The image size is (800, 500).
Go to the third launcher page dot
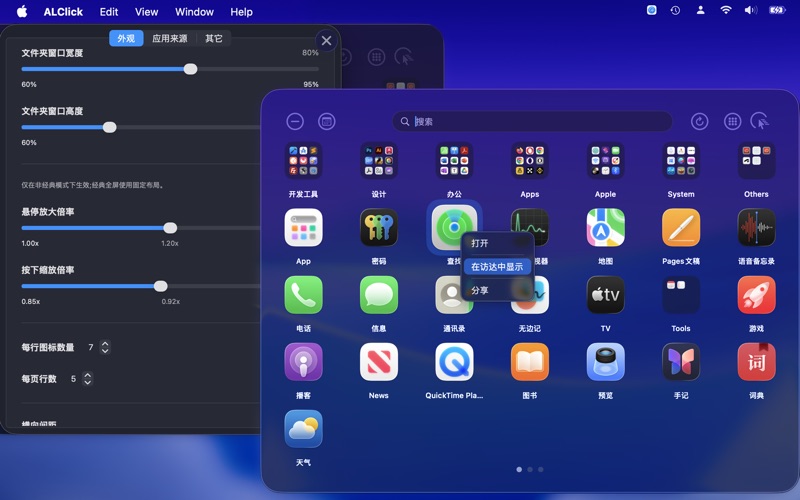541,469
